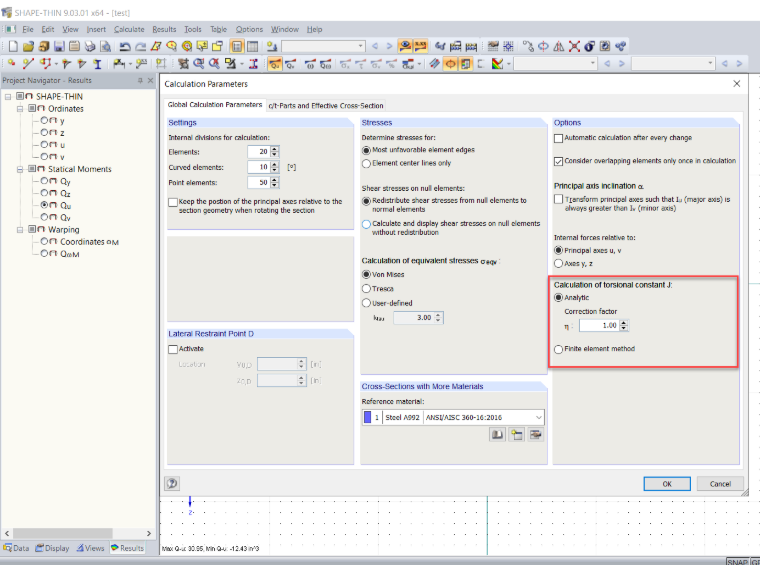The width and height of the screenshot is (760, 570).
Task: Click the show values x.xx icon
Action: pyautogui.click(x=420, y=46)
